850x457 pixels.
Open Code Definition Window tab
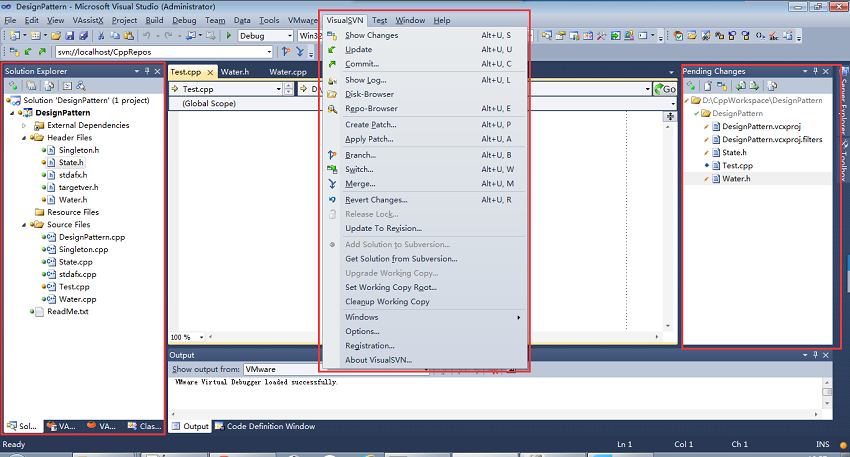[x=265, y=426]
